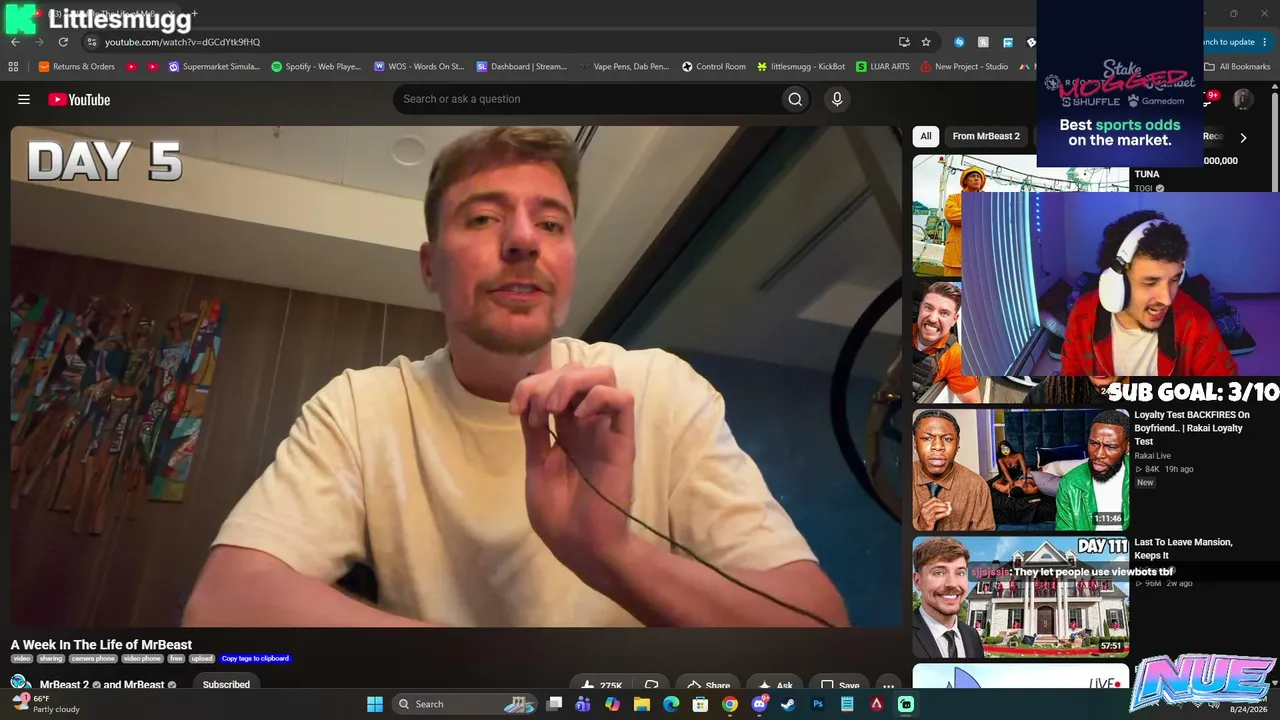Click Copy tags to clipboard button
The width and height of the screenshot is (1280, 720).
[x=255, y=659]
